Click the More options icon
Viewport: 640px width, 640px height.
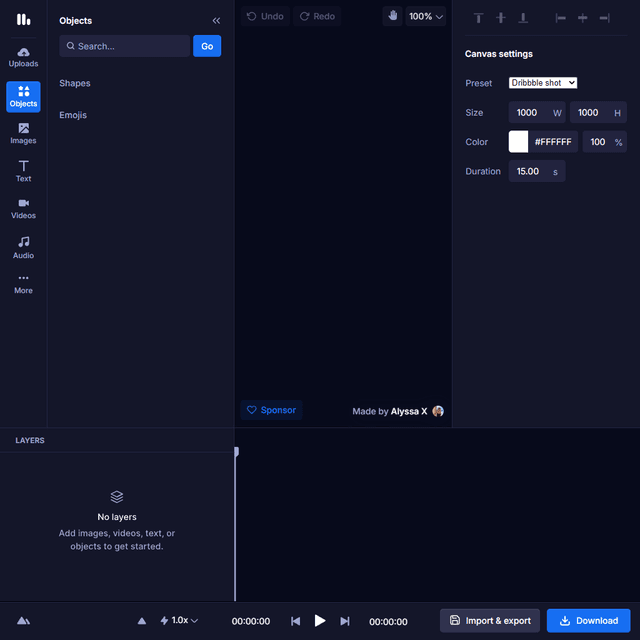(23, 283)
